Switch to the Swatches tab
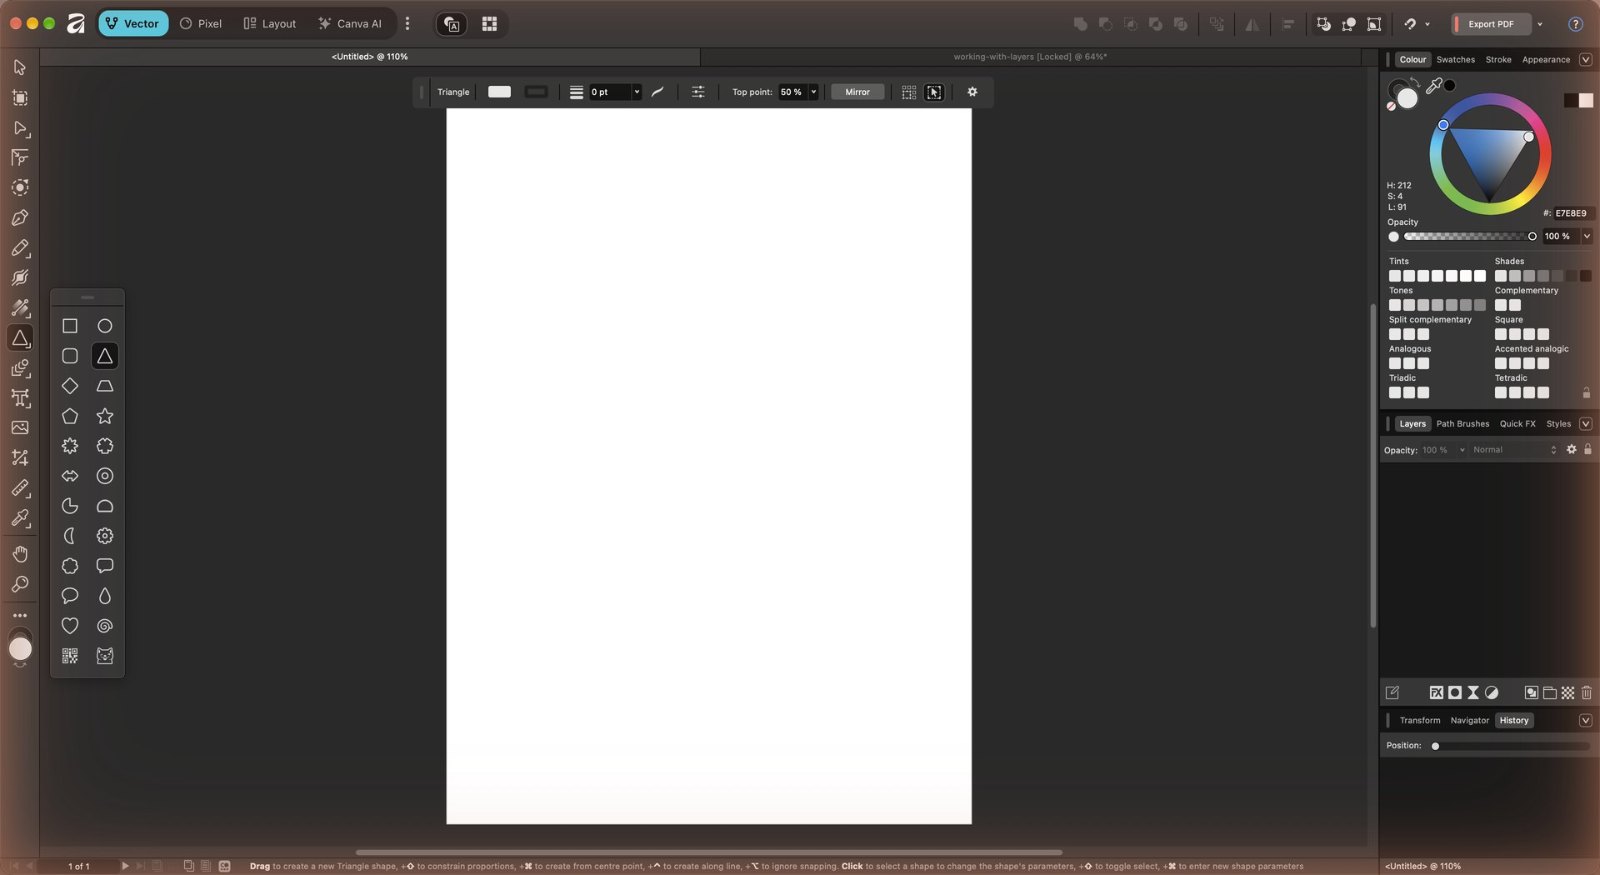The image size is (1600, 875). tap(1455, 60)
